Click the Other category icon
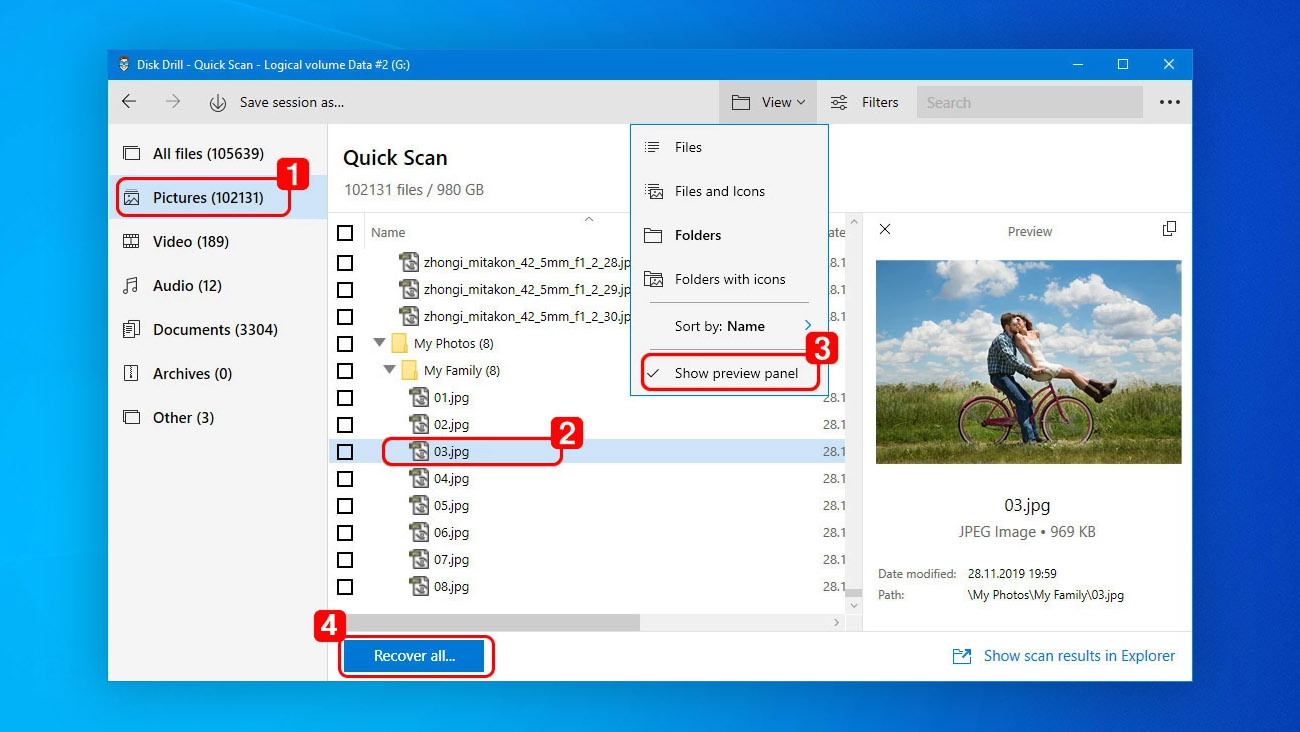 click(131, 418)
